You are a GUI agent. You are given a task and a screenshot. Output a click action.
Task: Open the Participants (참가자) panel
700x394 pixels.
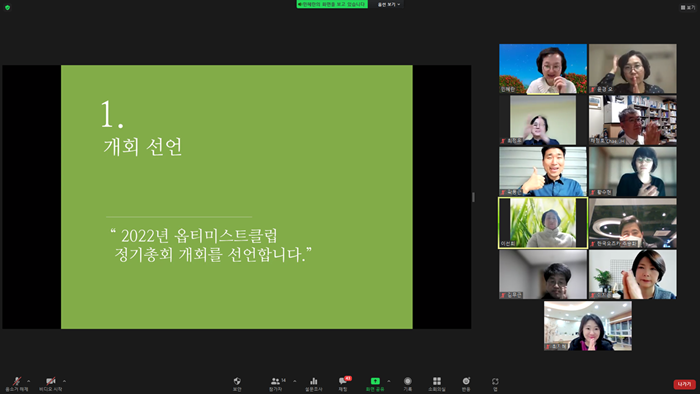click(x=276, y=384)
